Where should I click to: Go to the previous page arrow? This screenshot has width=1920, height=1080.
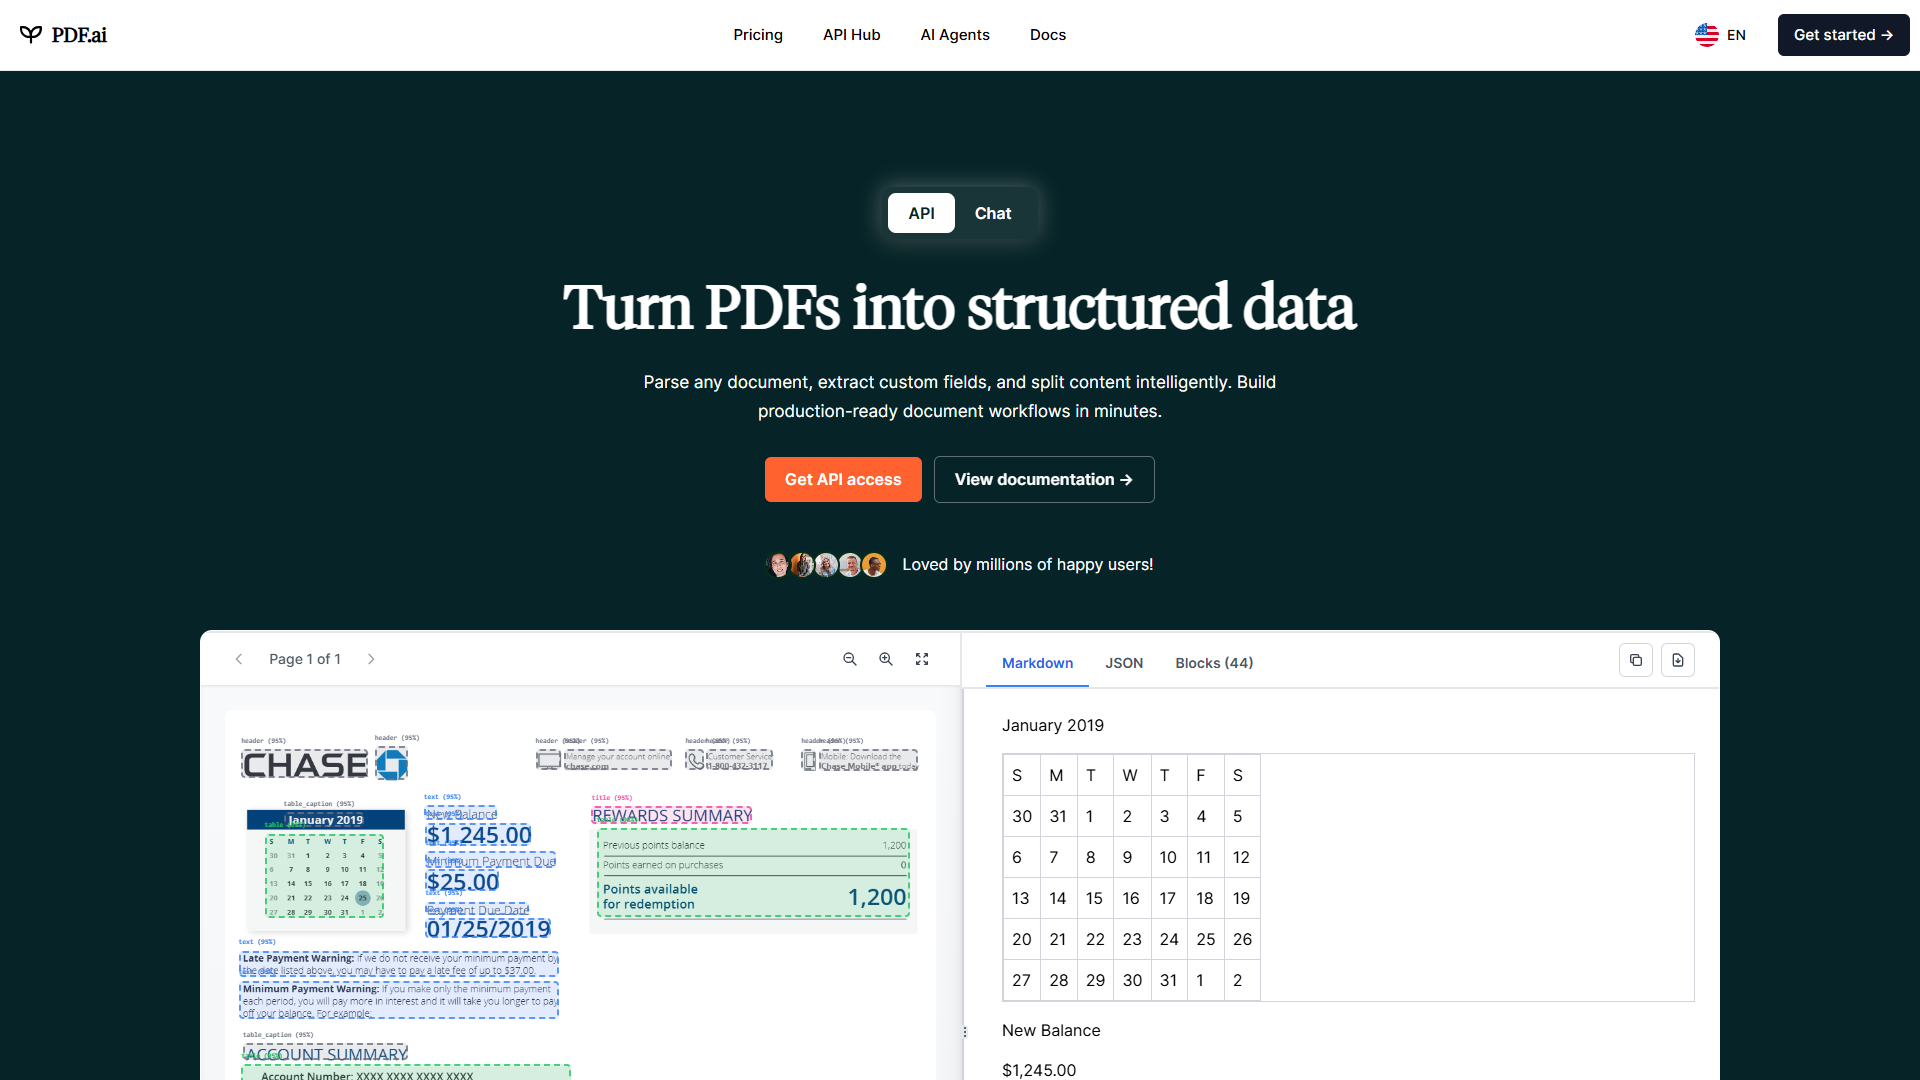click(x=239, y=659)
